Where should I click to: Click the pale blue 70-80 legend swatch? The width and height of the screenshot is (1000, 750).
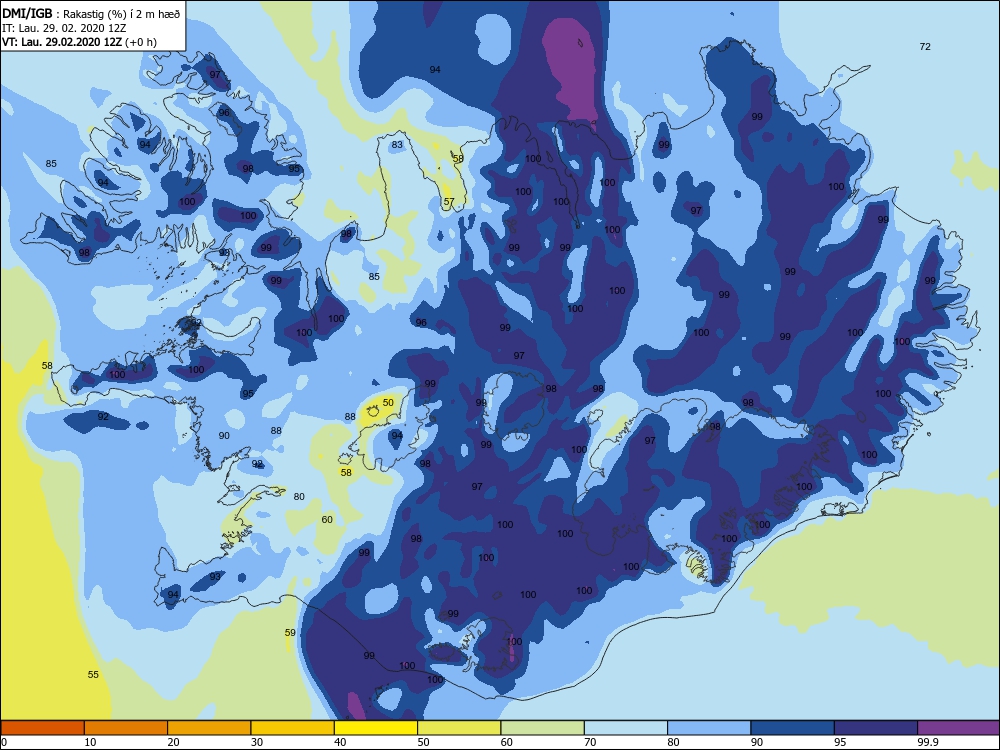(626, 728)
